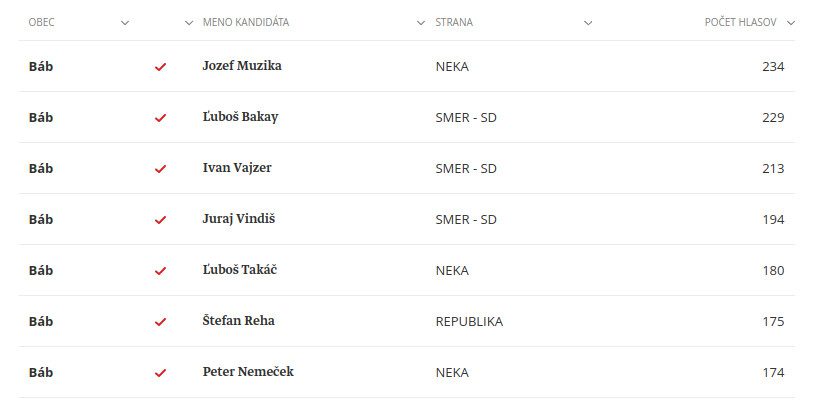This screenshot has width=813, height=403.
Task: Click the REPUBLIKA party cell
Action: pos(469,322)
